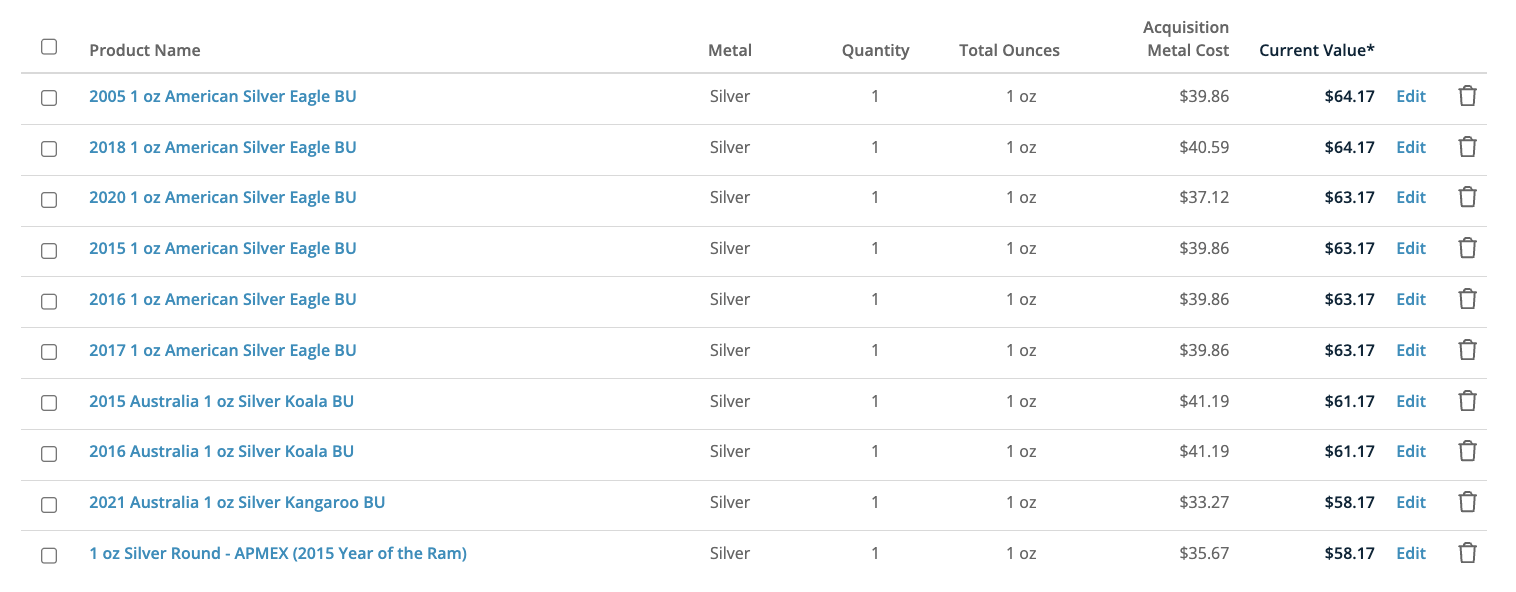Edit the 2018 American Silver Eagle entry
The width and height of the screenshot is (1516, 592).
(1410, 148)
